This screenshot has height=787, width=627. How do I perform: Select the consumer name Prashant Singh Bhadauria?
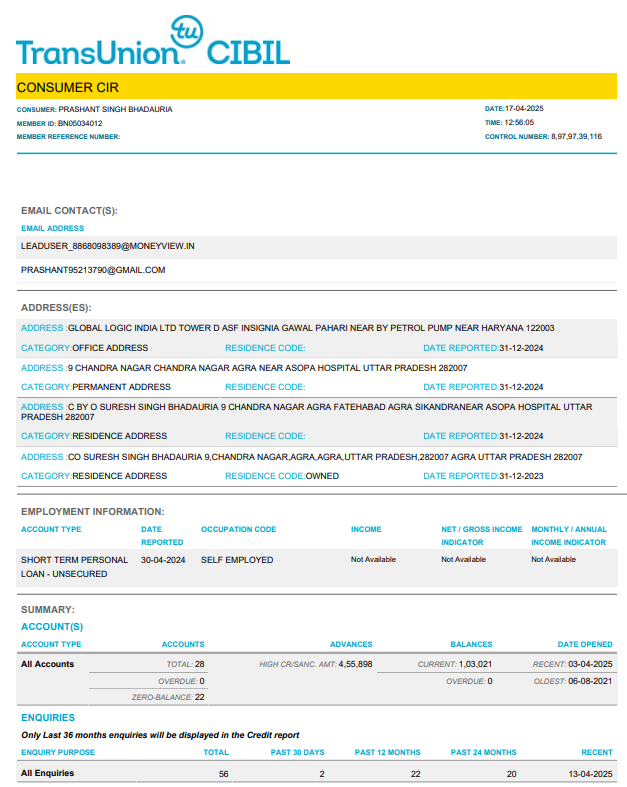click(x=115, y=109)
